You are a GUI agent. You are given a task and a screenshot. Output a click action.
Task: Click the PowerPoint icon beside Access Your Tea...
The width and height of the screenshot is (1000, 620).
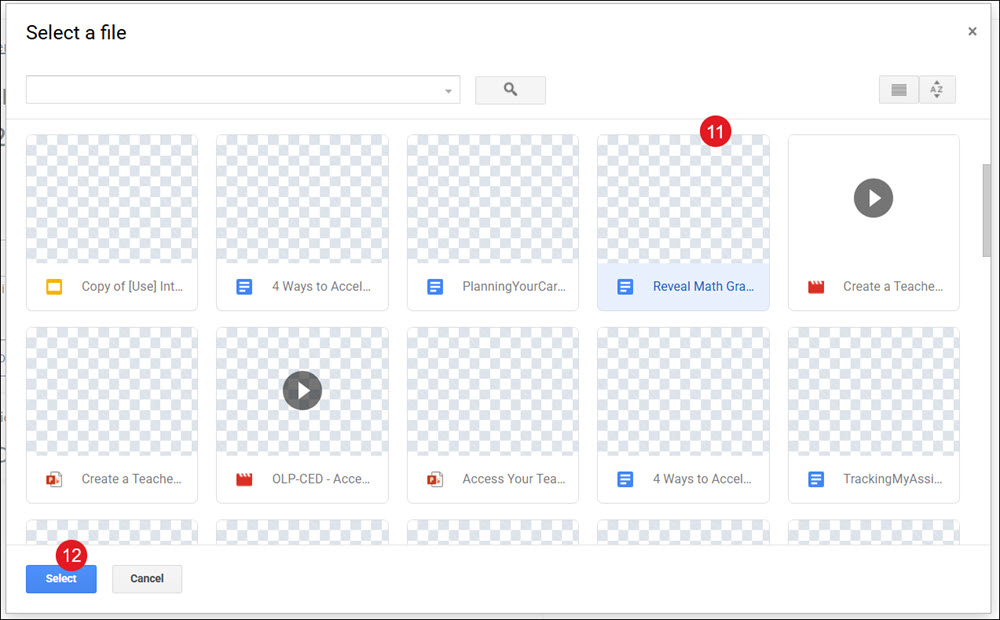[x=435, y=479]
